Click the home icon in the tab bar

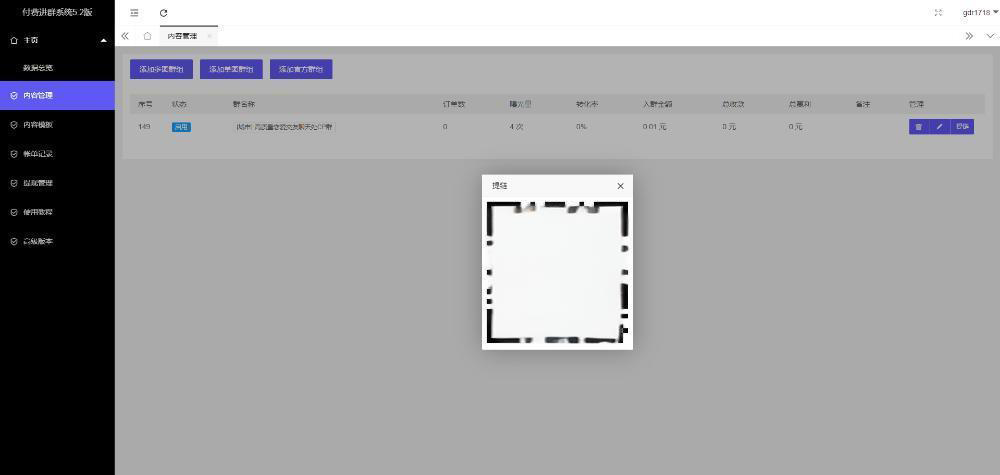click(x=147, y=36)
